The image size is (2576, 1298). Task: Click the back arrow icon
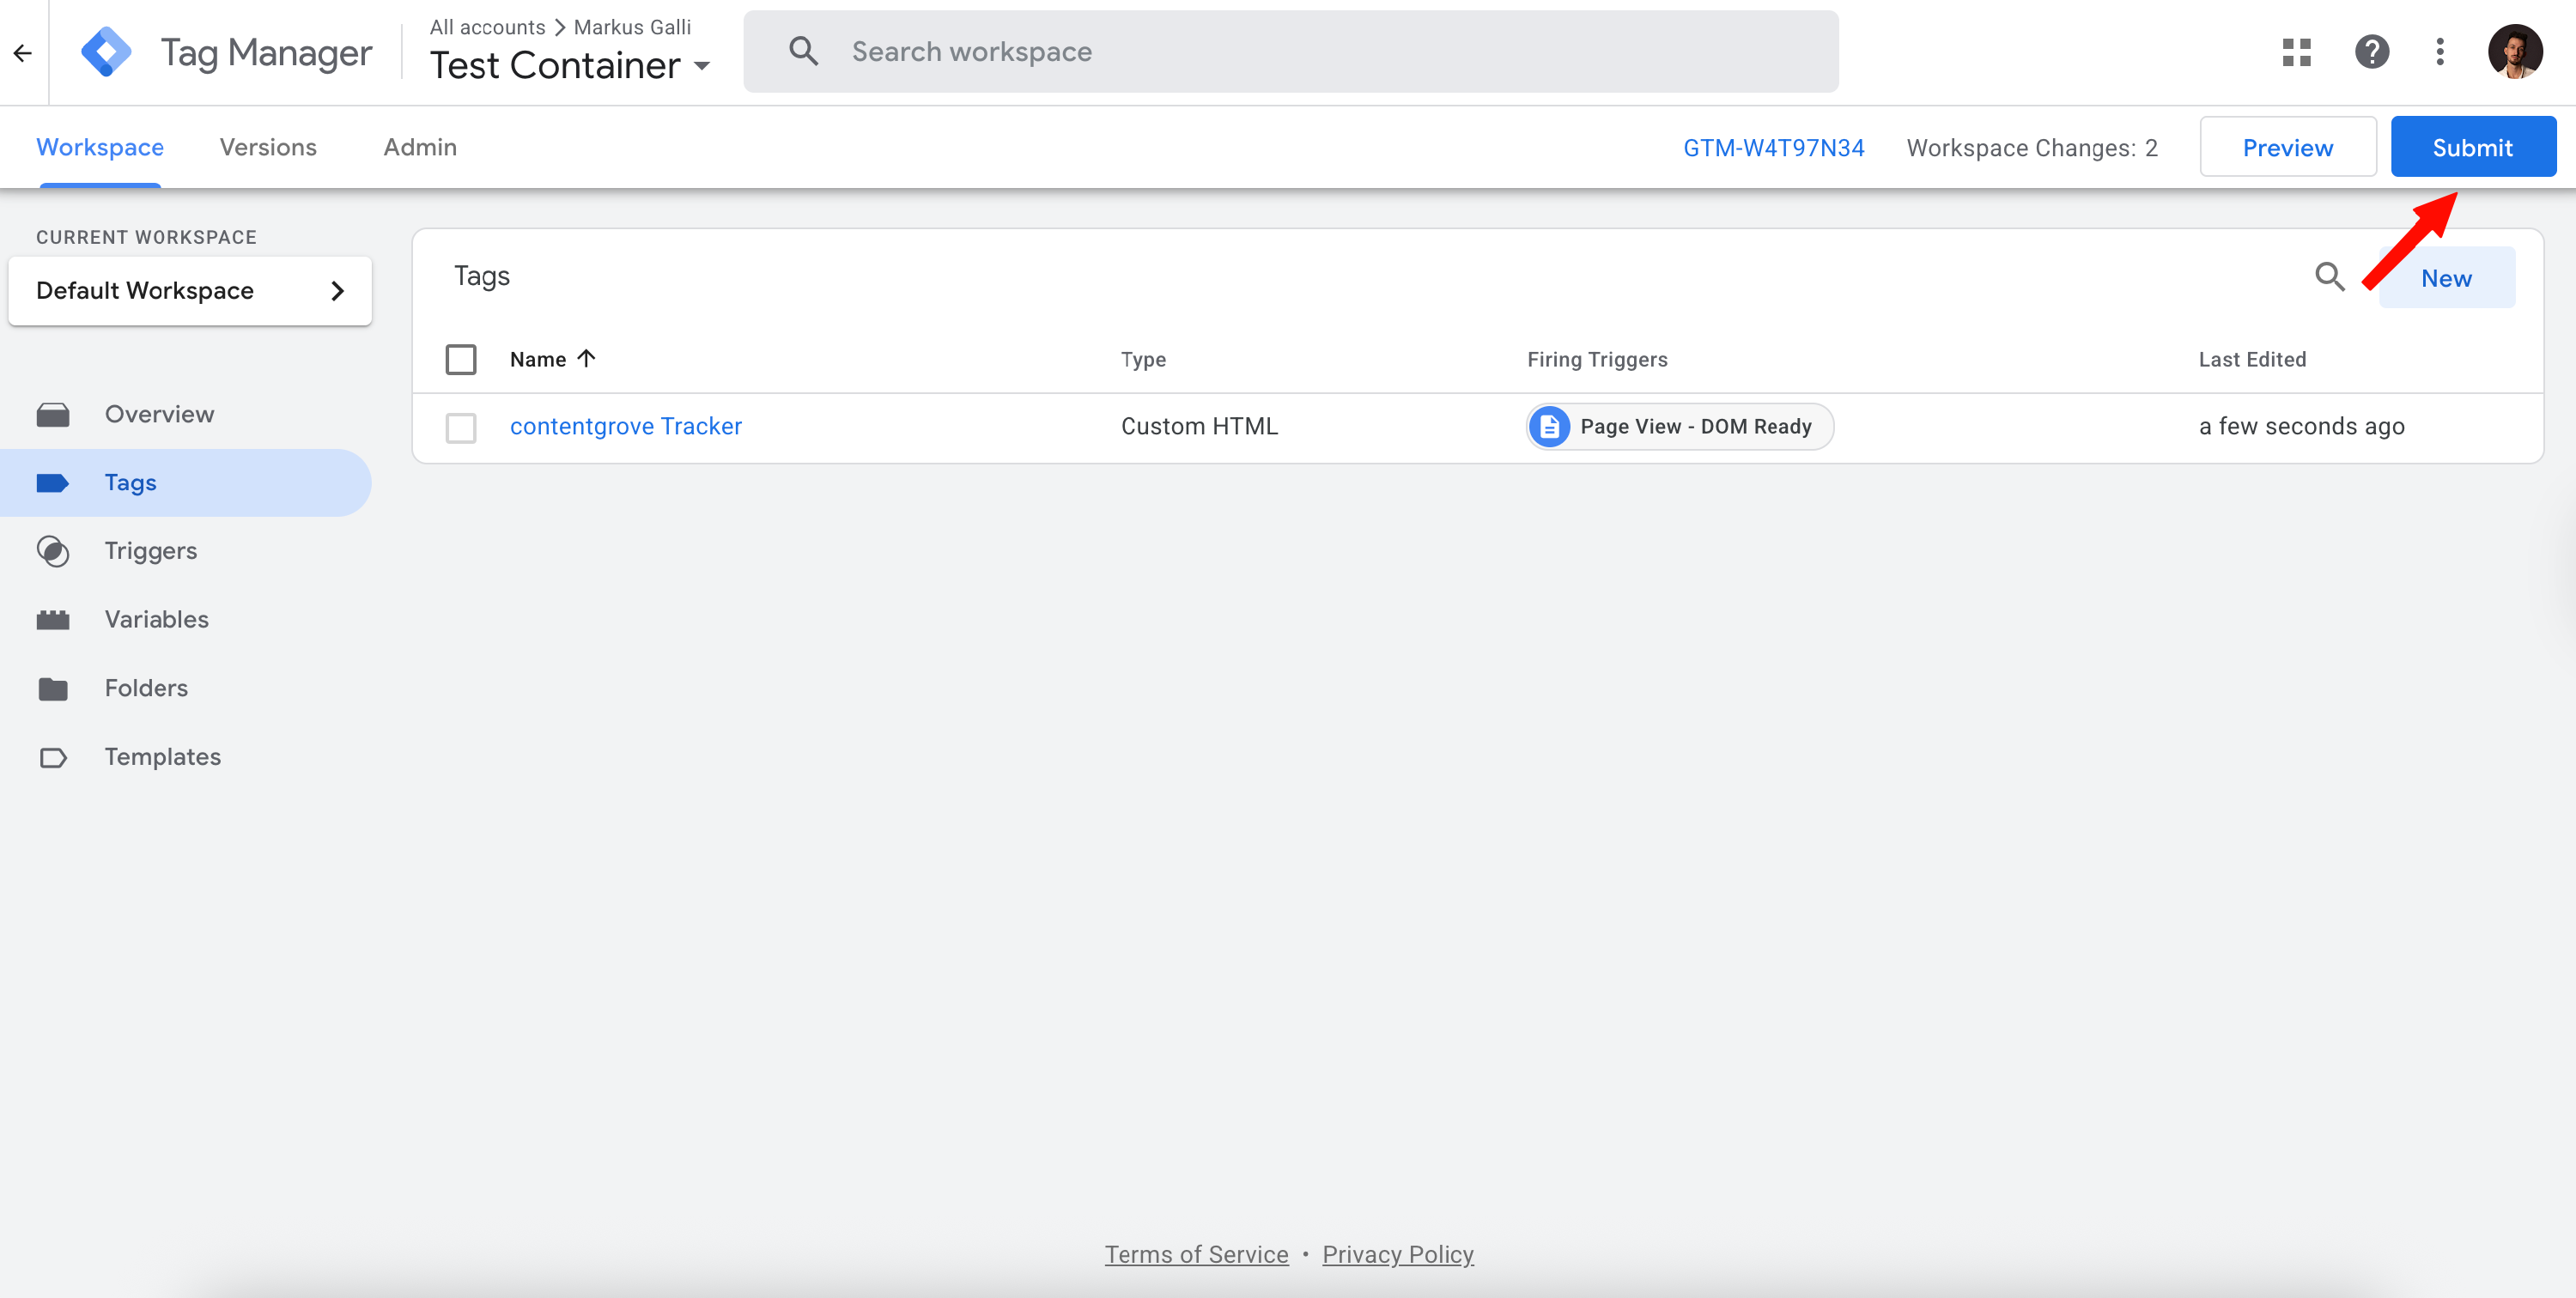(22, 53)
